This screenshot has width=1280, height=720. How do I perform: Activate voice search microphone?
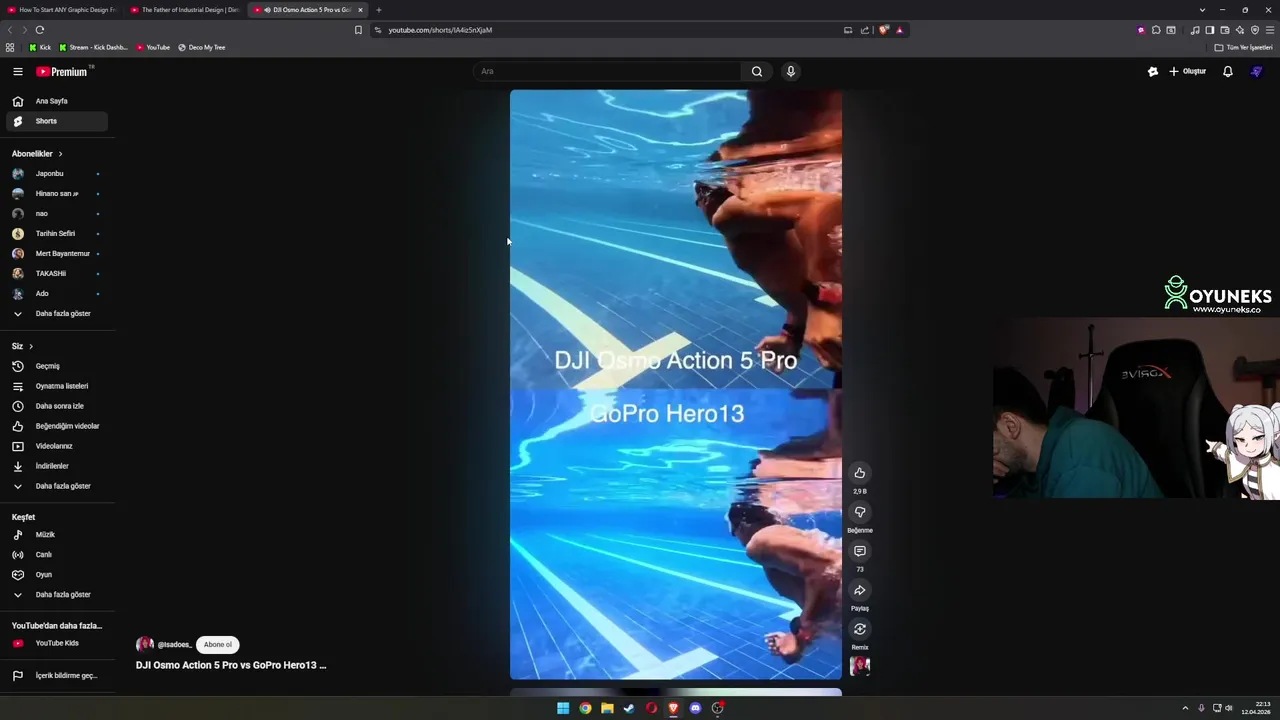pyautogui.click(x=790, y=71)
